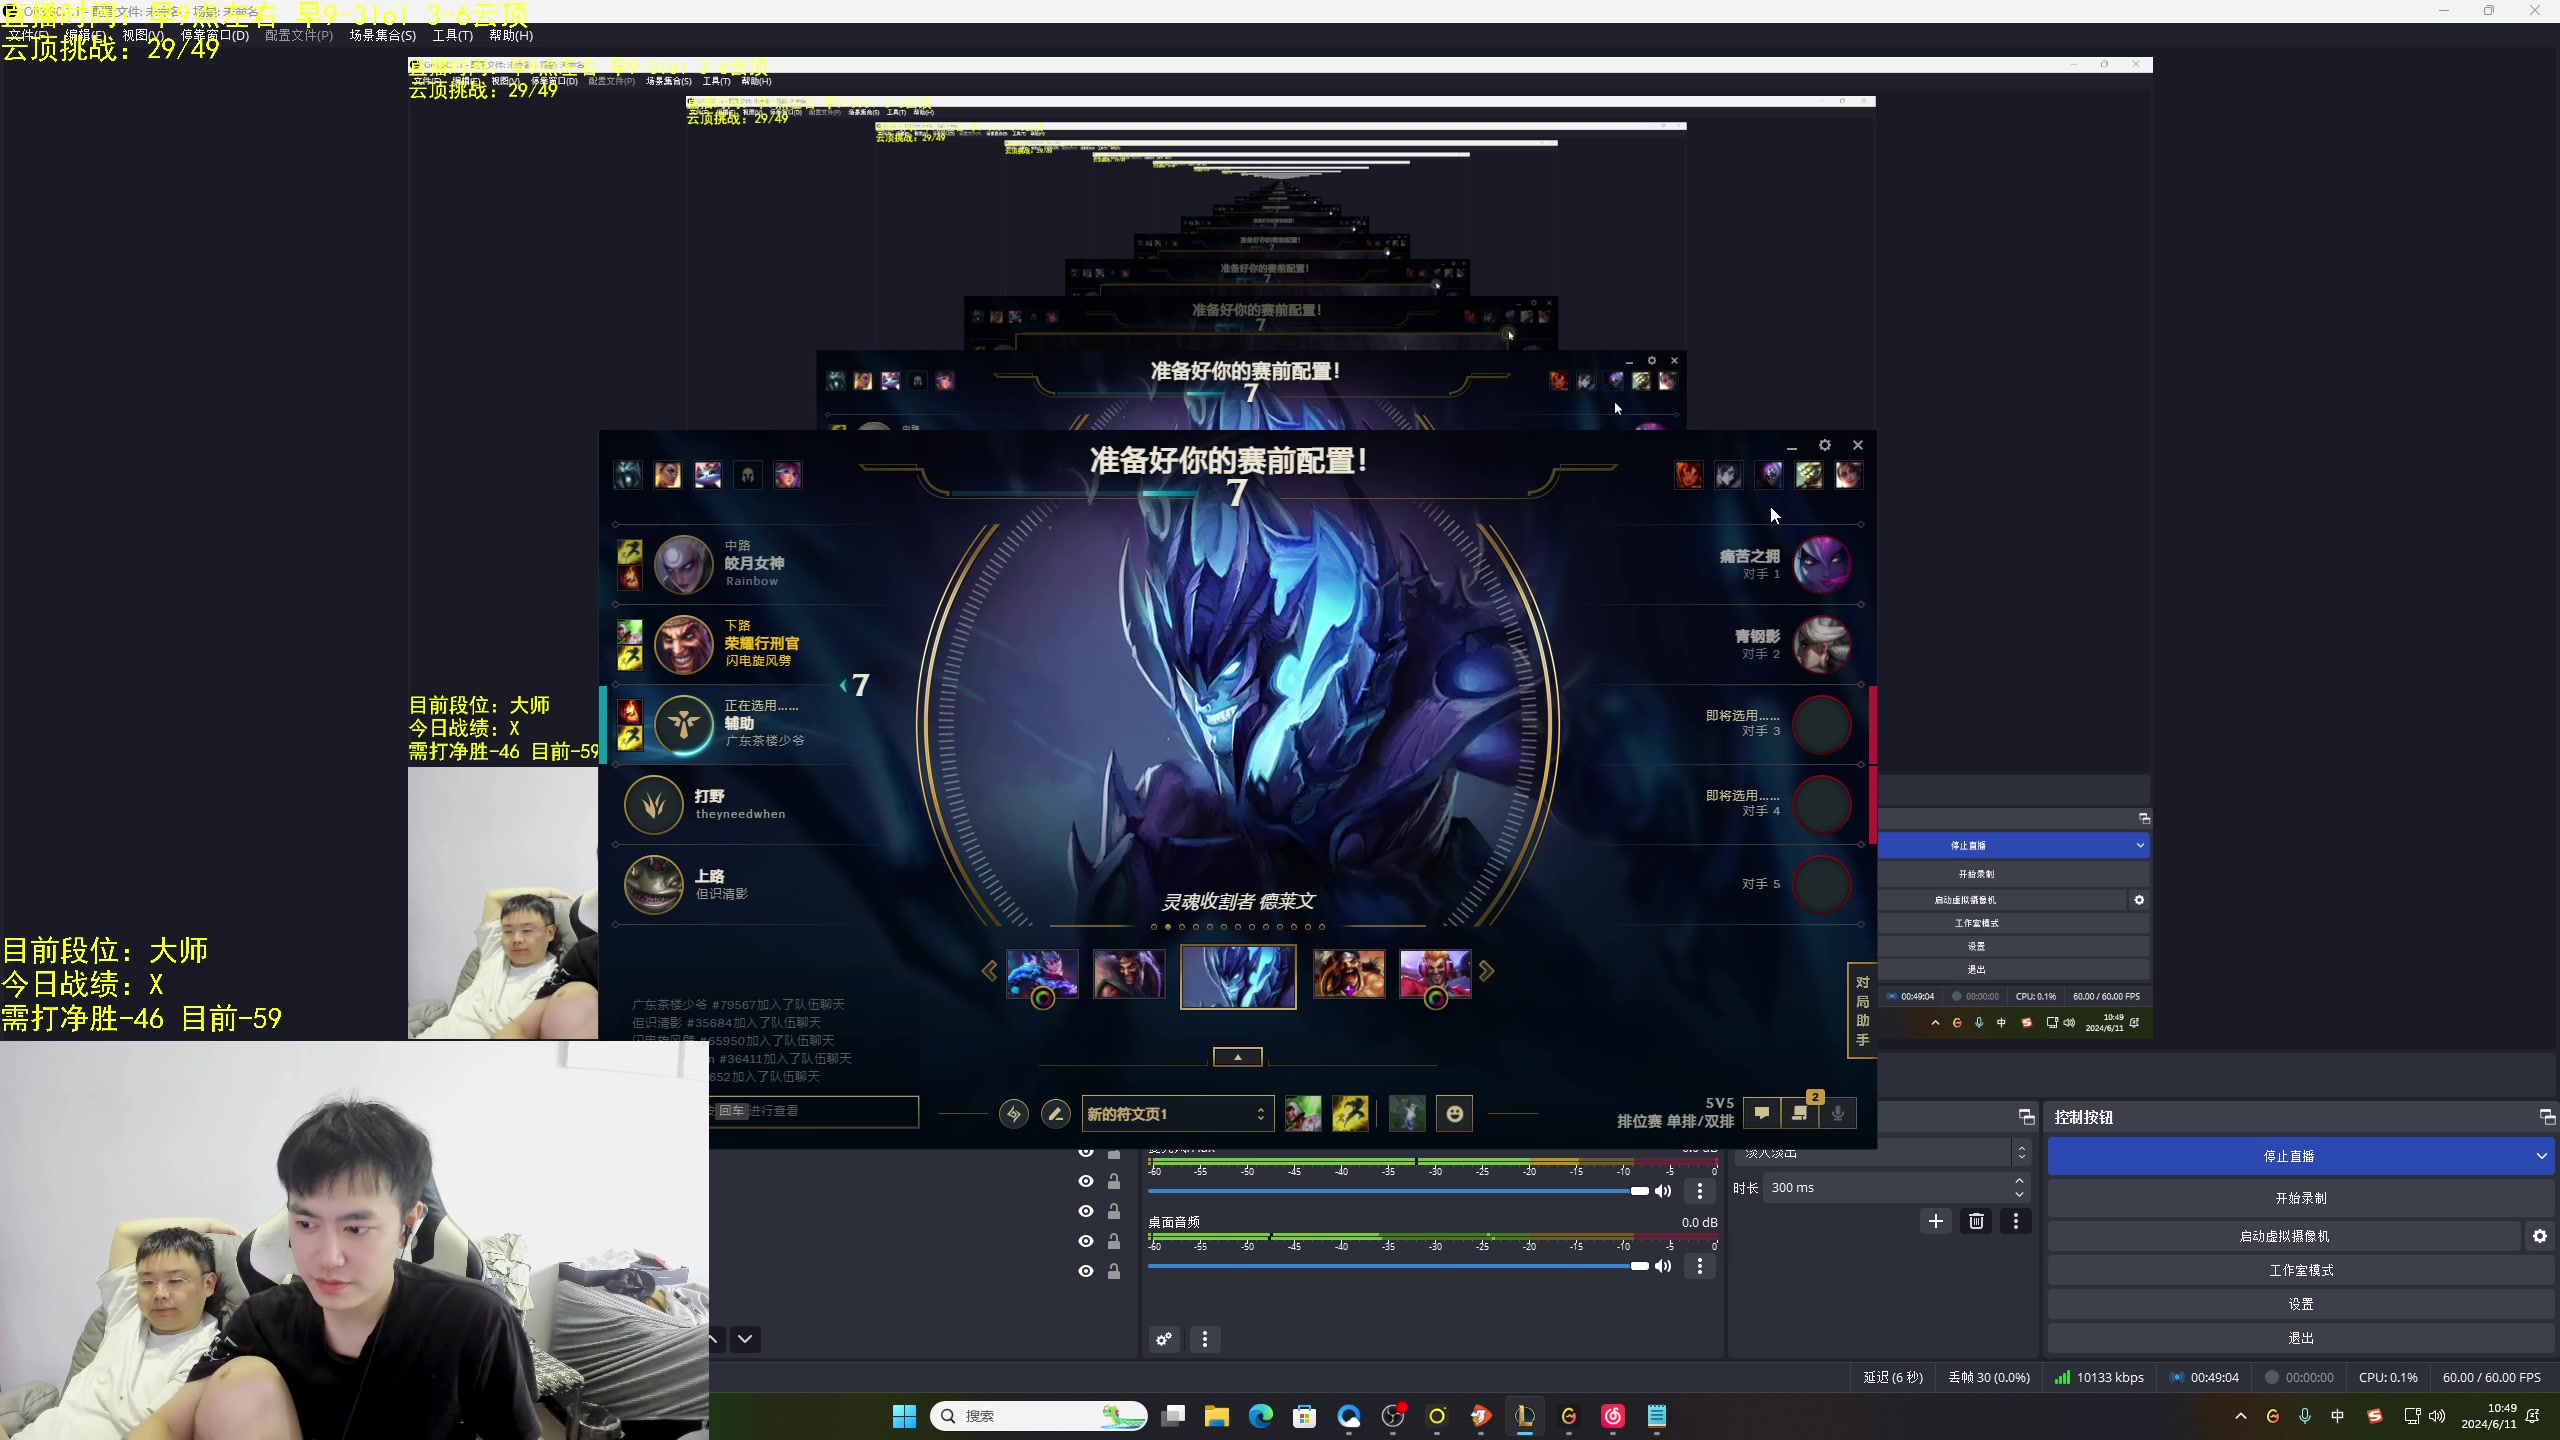
Task: Open the emote smiley face button
Action: pyautogui.click(x=1454, y=1113)
